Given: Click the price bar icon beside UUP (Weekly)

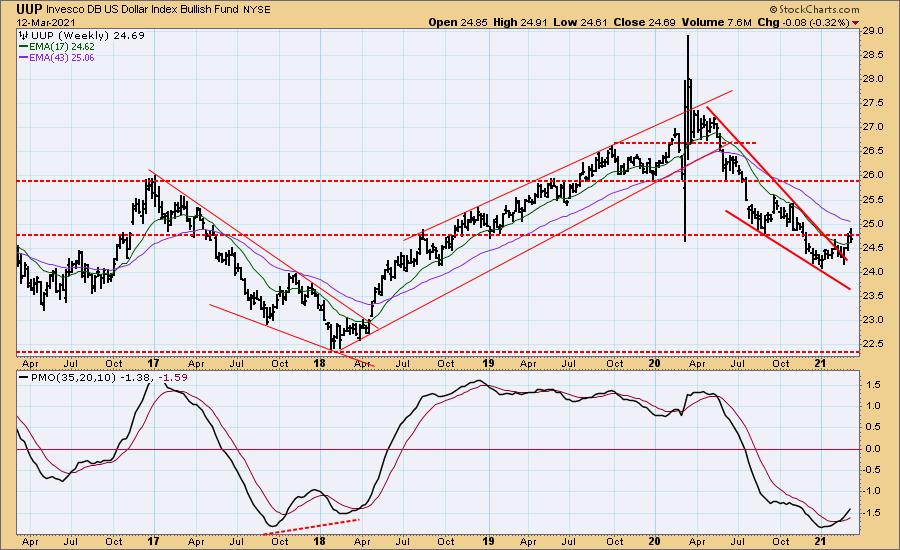Looking at the screenshot, I should [x=23, y=36].
